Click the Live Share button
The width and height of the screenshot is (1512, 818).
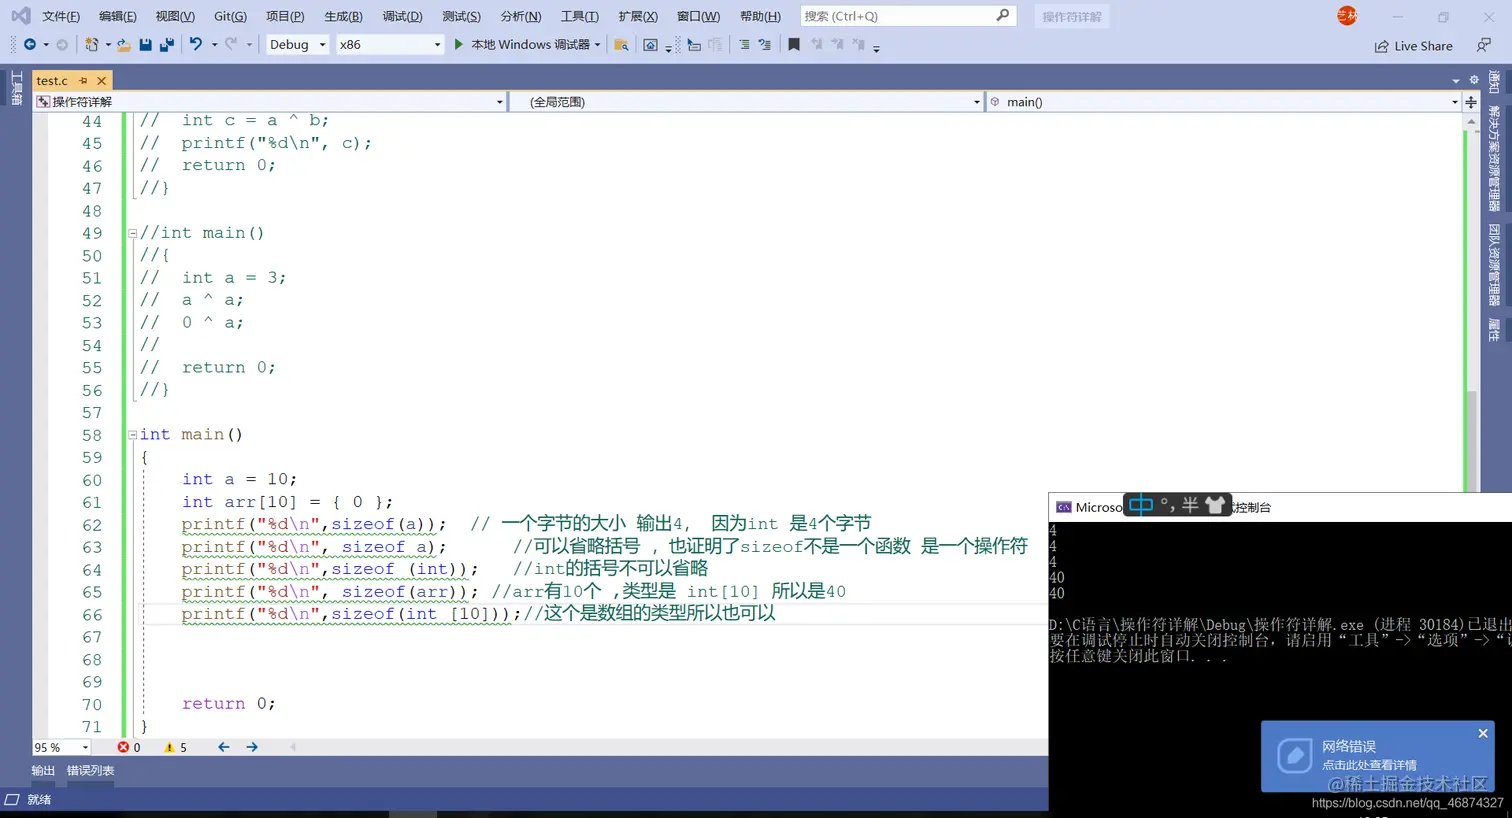[1413, 46]
